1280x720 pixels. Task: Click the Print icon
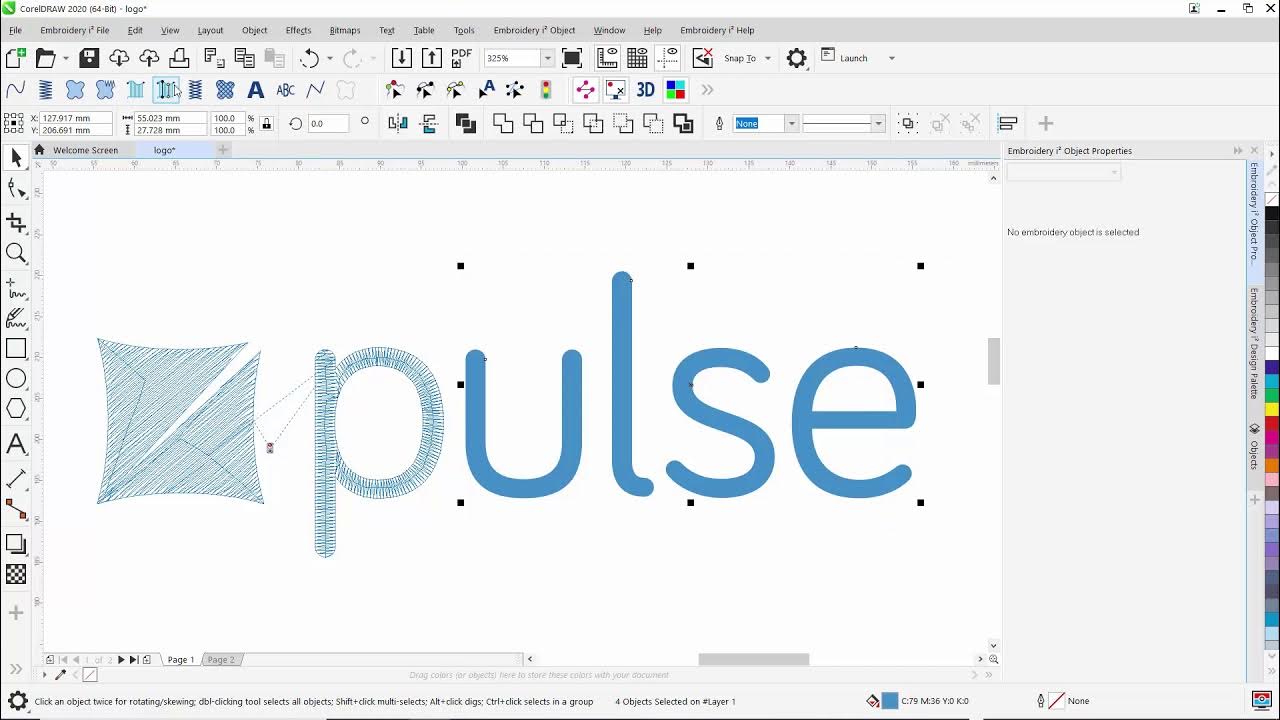[x=179, y=58]
